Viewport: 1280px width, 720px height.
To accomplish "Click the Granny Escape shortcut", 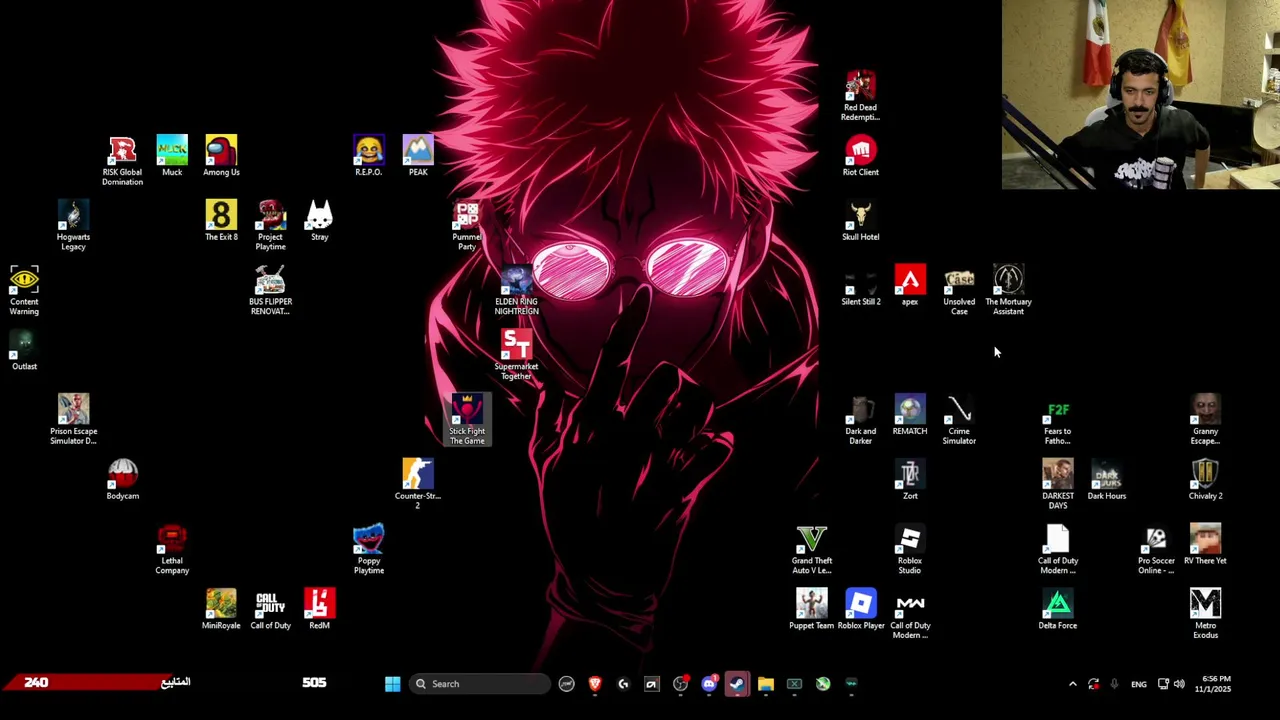I will (x=1205, y=420).
